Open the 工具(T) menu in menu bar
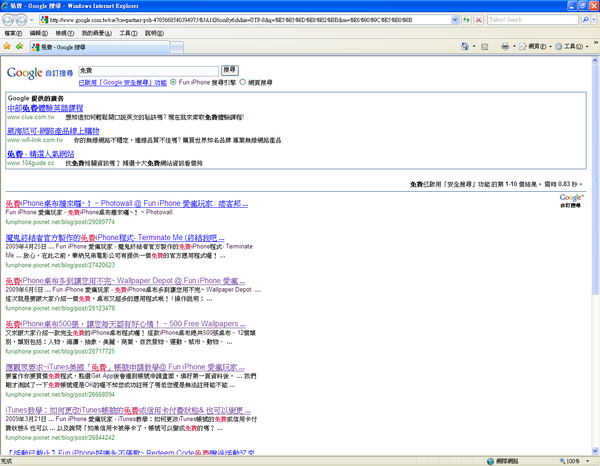 coord(128,33)
